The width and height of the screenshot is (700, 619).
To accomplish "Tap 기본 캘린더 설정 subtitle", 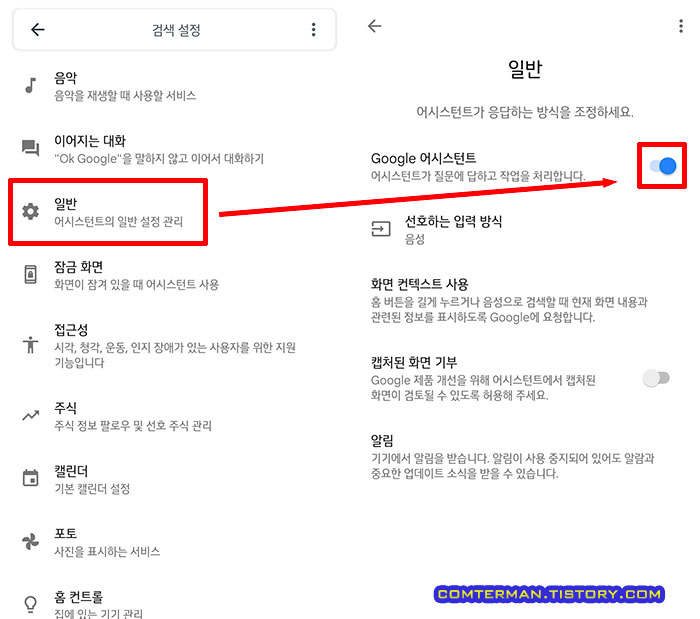I will pyautogui.click(x=92, y=489).
